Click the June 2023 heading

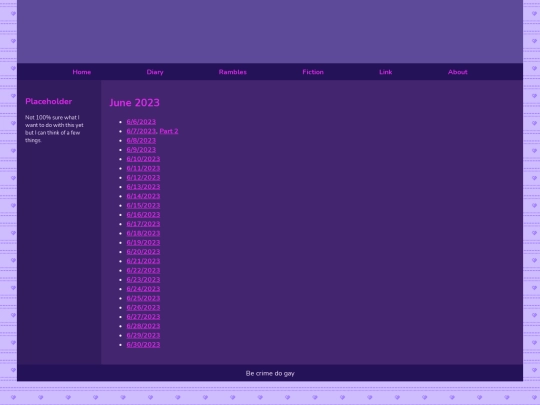click(135, 103)
